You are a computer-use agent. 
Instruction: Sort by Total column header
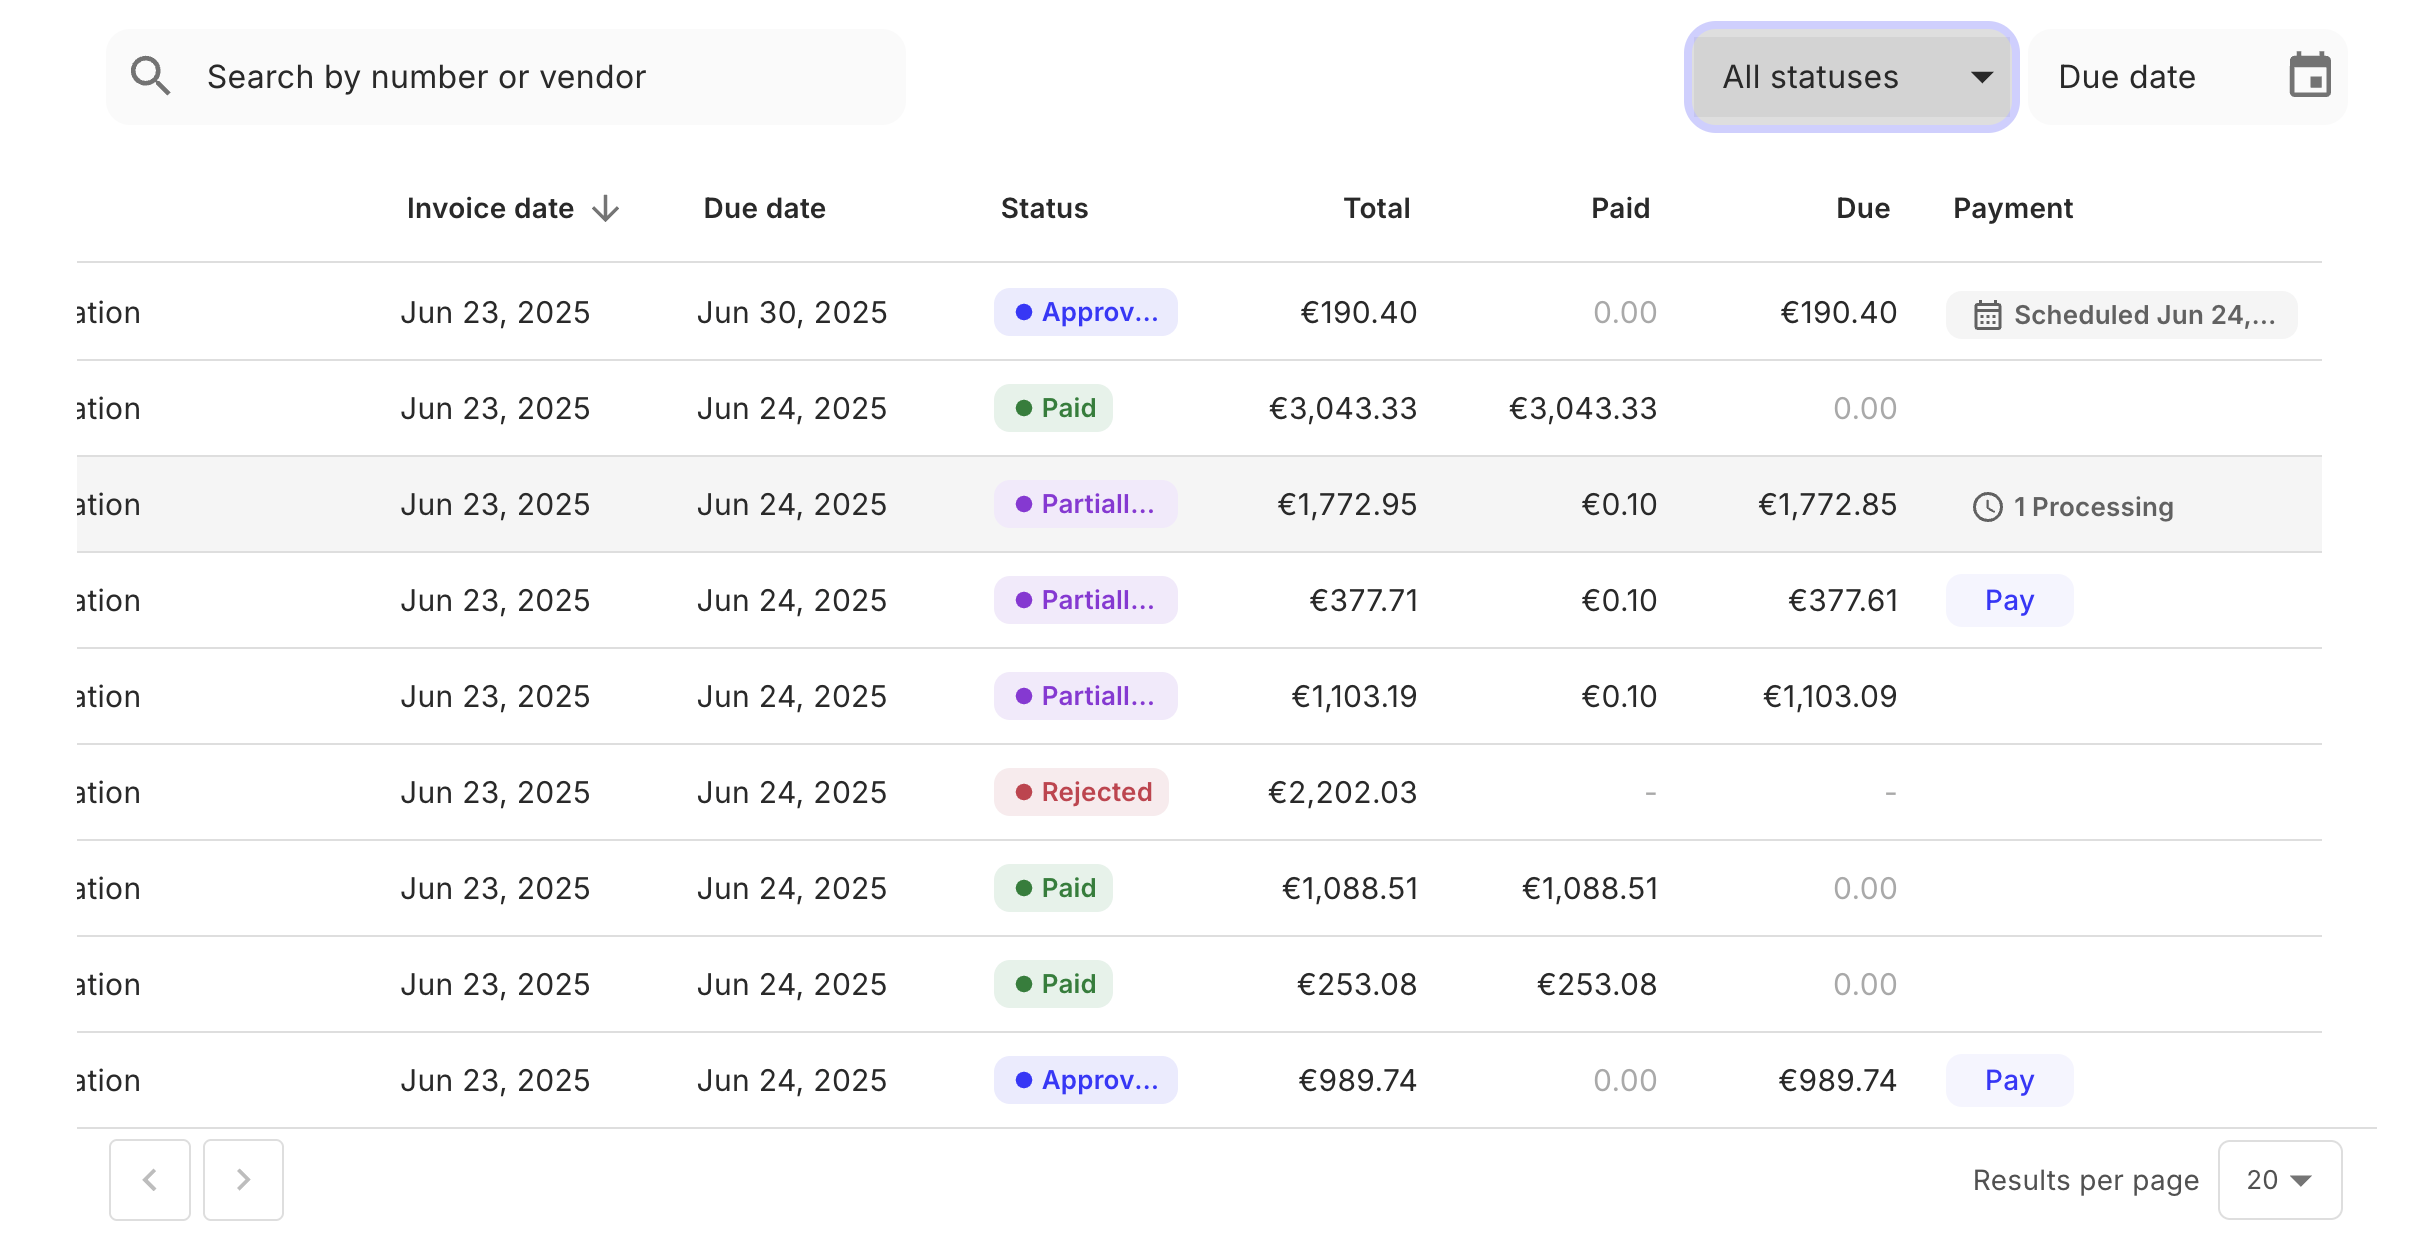pos(1376,208)
